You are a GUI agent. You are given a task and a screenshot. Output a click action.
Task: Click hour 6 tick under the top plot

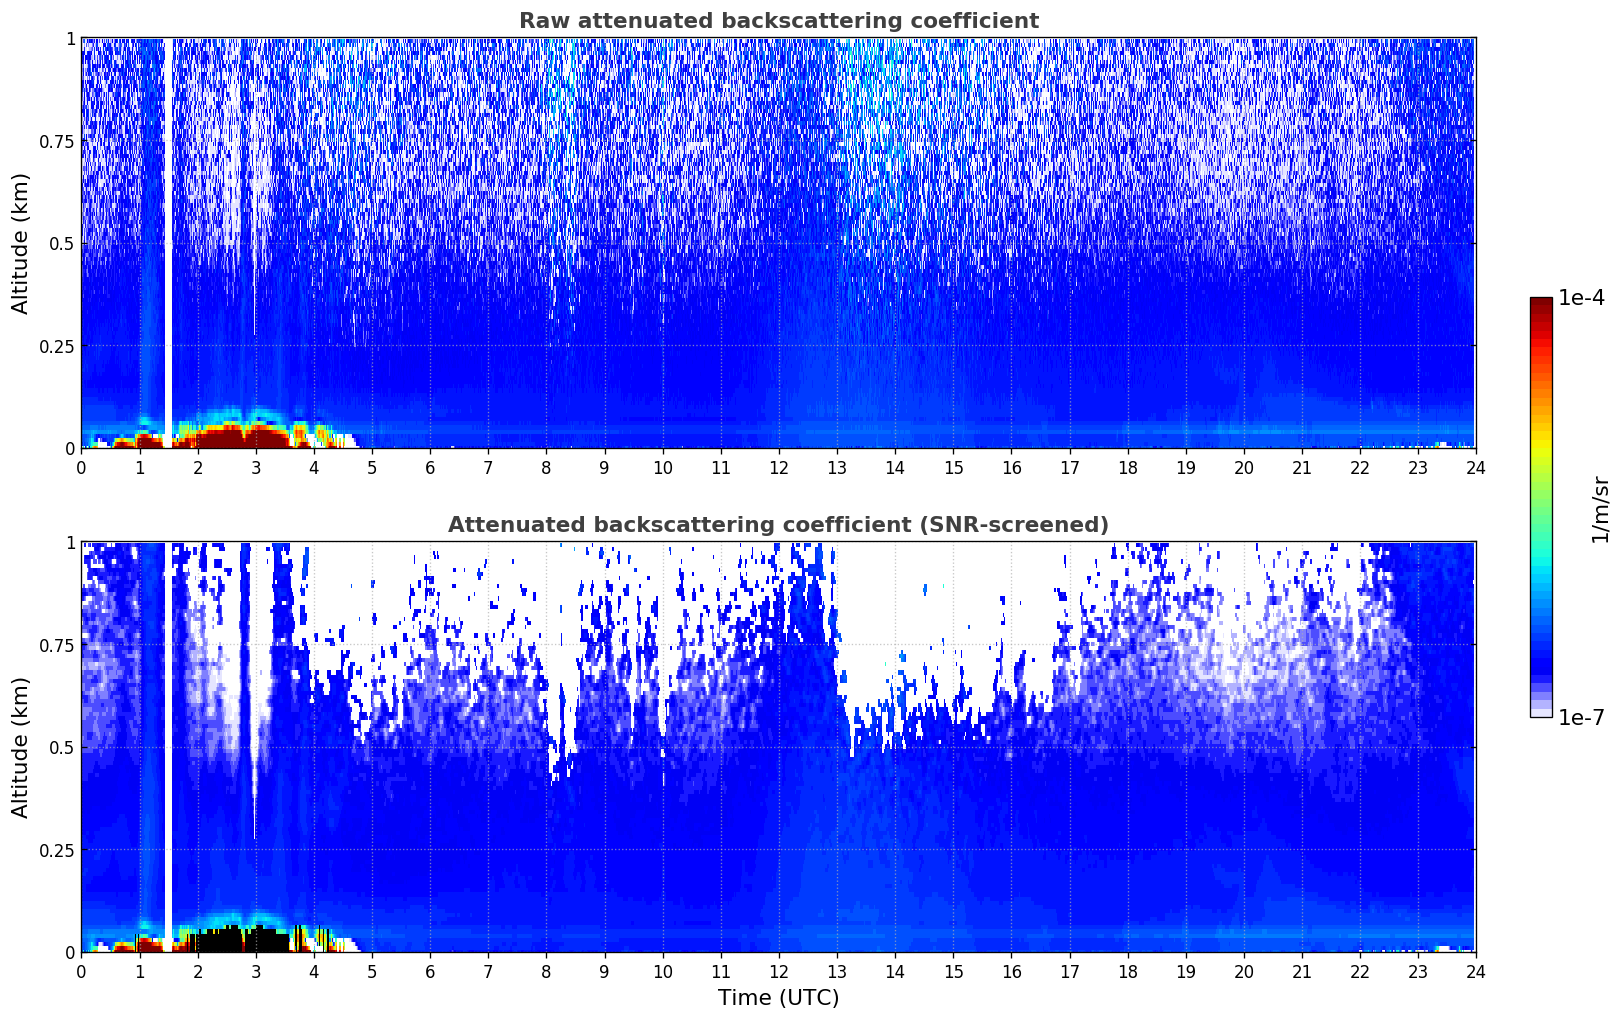[x=430, y=467]
